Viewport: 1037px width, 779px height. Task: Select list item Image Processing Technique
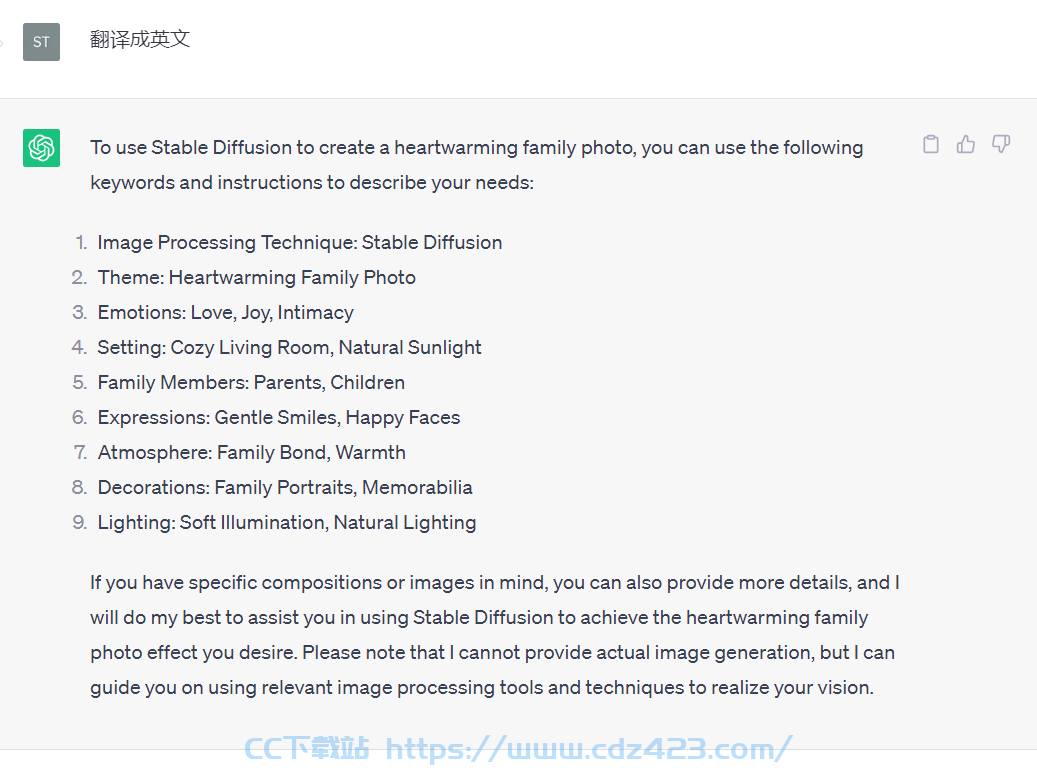point(300,243)
